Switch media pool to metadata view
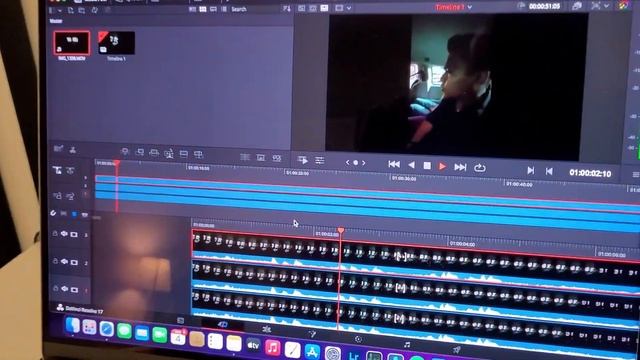The width and height of the screenshot is (640, 360). 192,9
